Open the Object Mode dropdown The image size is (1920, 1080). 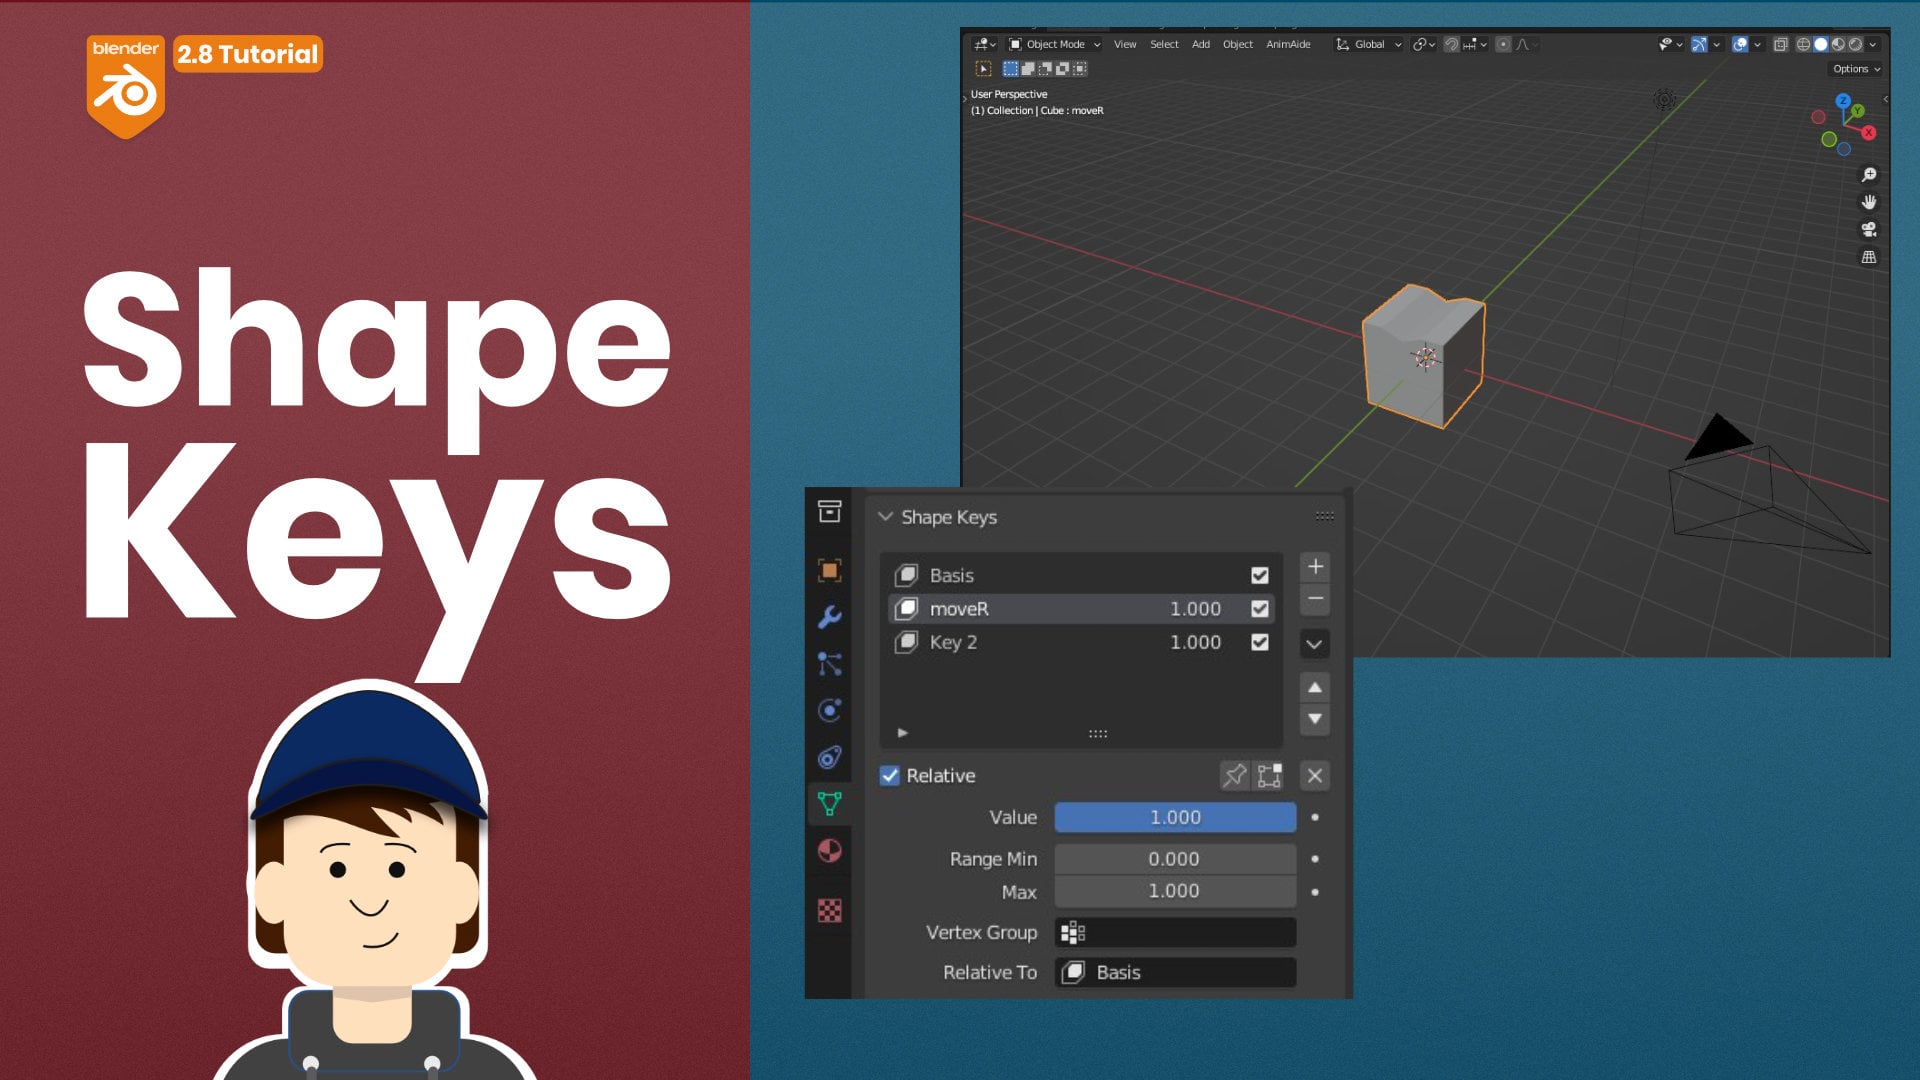[x=1054, y=44]
